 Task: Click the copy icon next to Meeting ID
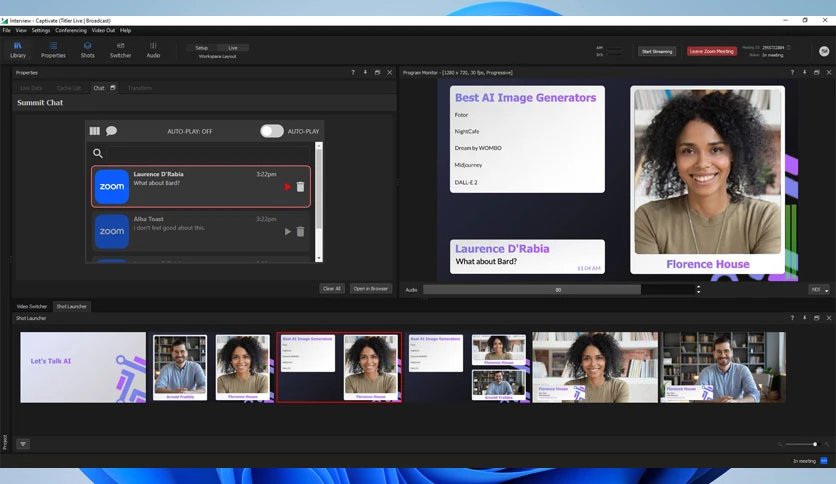[789, 47]
